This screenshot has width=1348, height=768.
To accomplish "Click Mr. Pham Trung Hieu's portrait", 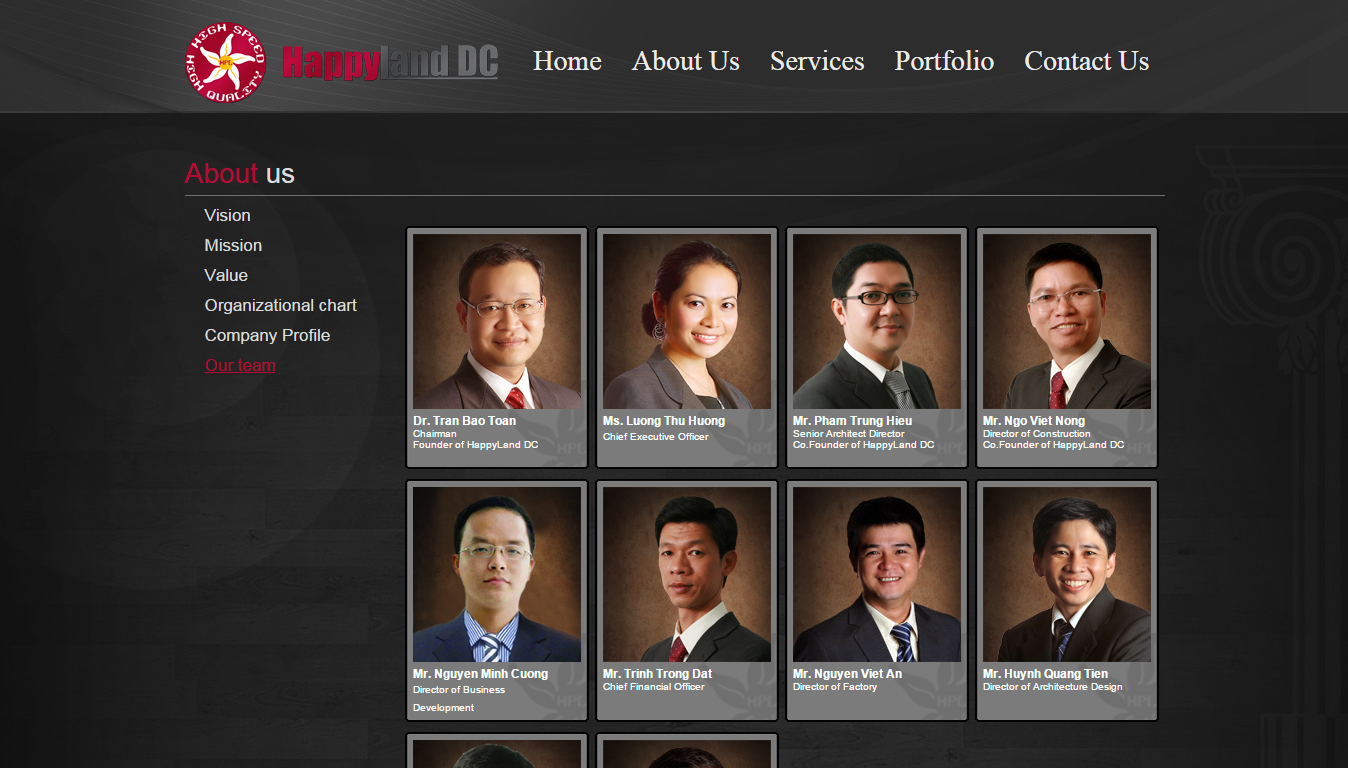I will click(877, 321).
